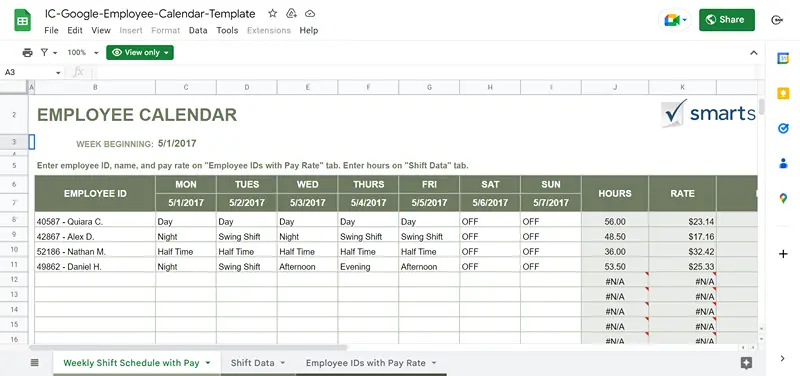
Task: Expand the View only mode dropdown
Action: (140, 53)
